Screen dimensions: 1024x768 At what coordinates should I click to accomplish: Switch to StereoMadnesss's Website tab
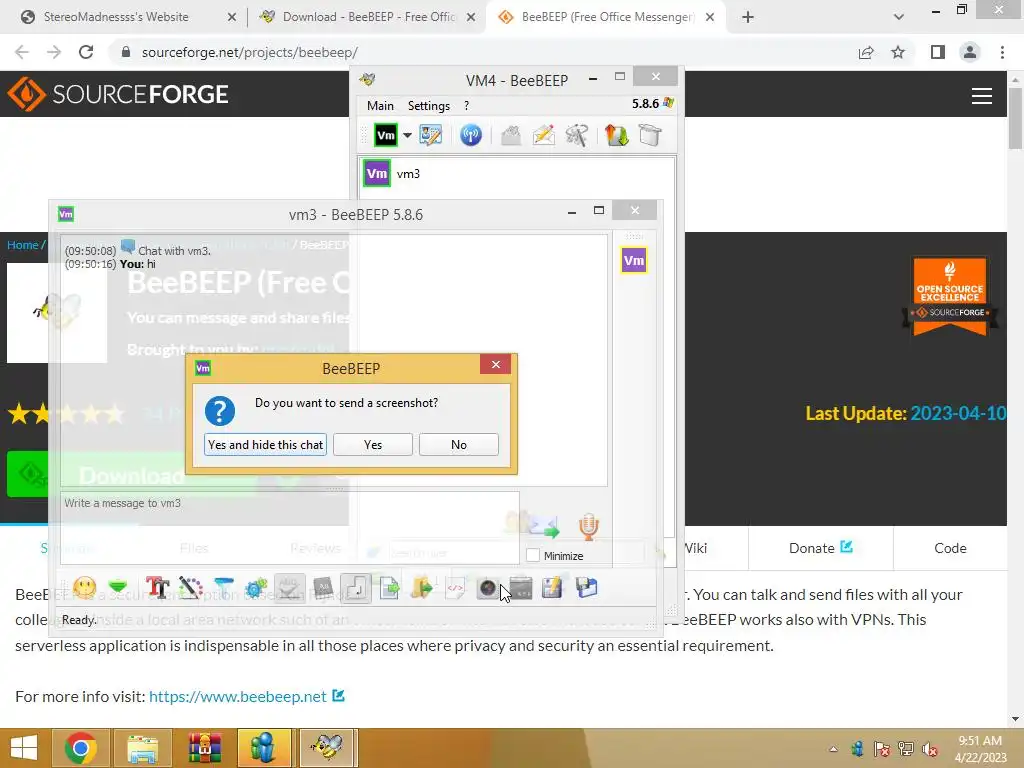pyautogui.click(x=116, y=17)
